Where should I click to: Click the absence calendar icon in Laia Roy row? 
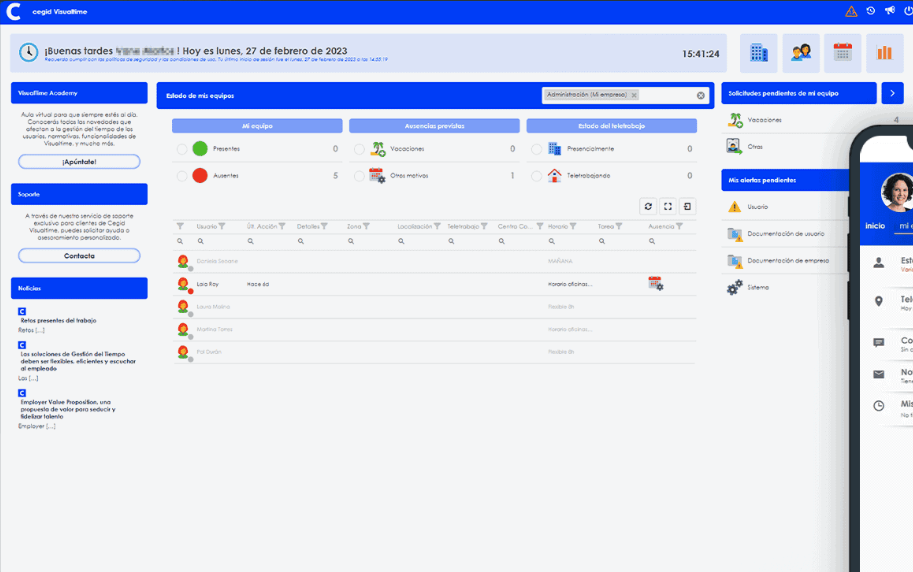[656, 284]
